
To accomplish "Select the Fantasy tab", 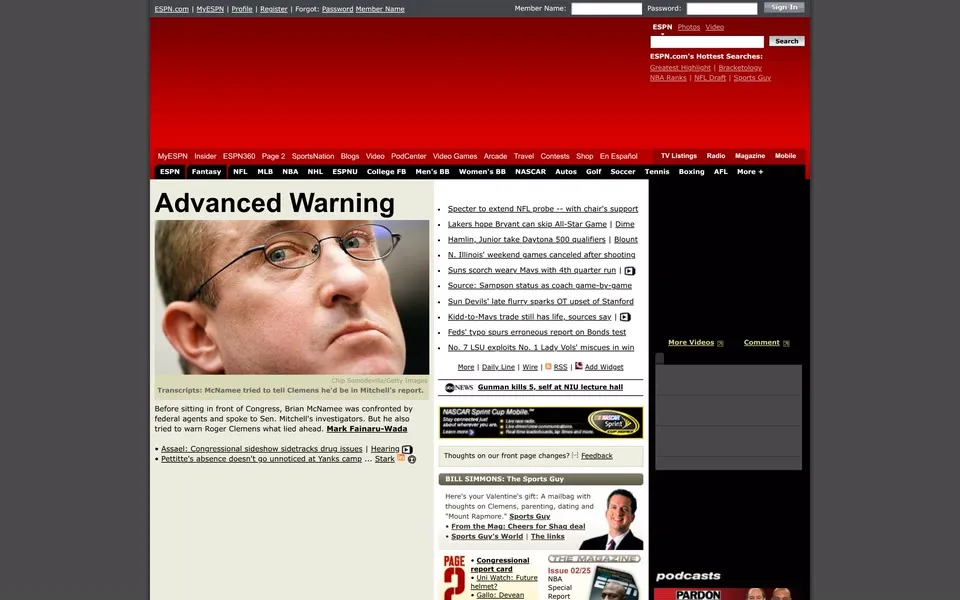I will [x=206, y=172].
